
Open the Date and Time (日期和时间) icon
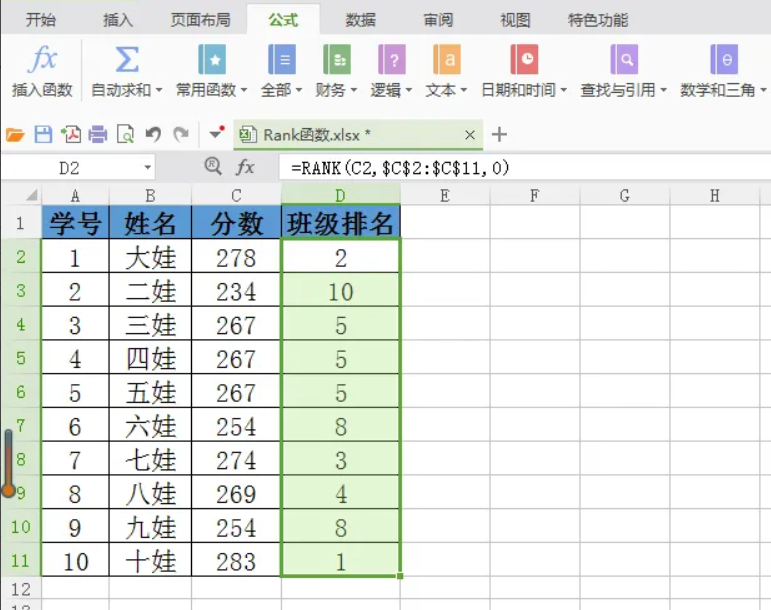524,59
